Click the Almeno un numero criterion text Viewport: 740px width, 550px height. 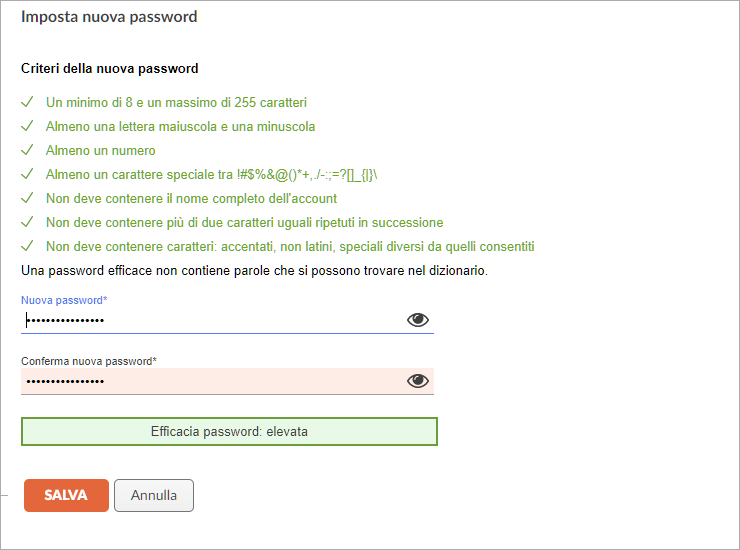[x=101, y=151]
